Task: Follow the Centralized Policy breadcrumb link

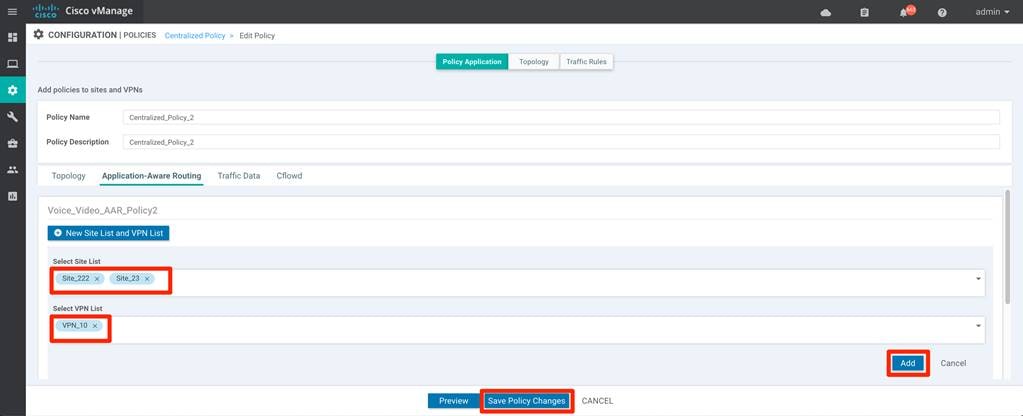Action: [195, 35]
